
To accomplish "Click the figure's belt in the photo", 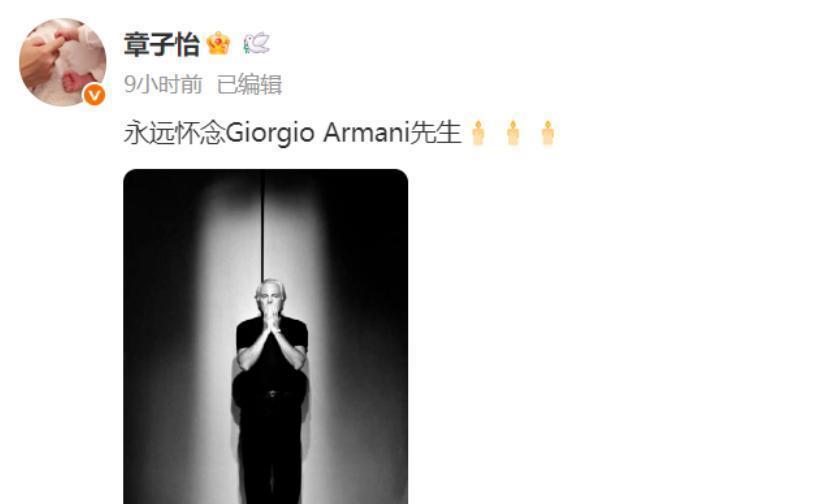I will coord(274,394).
